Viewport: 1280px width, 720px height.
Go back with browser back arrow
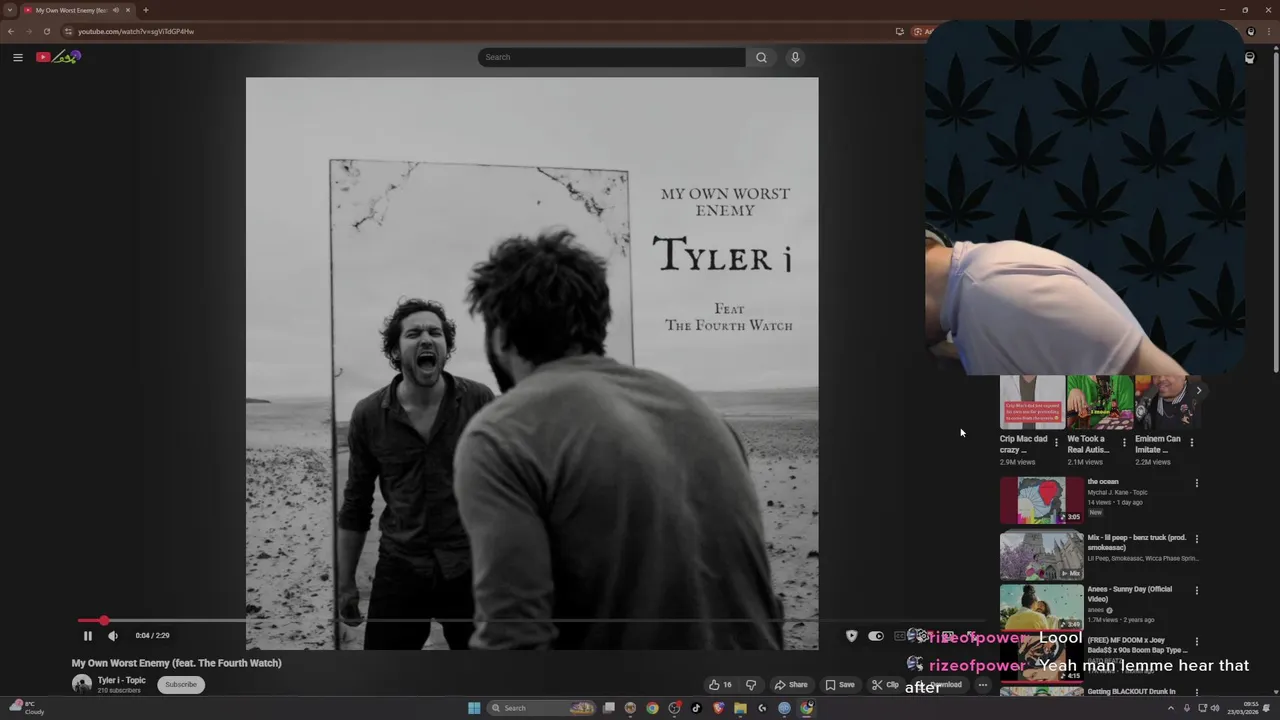click(x=11, y=31)
